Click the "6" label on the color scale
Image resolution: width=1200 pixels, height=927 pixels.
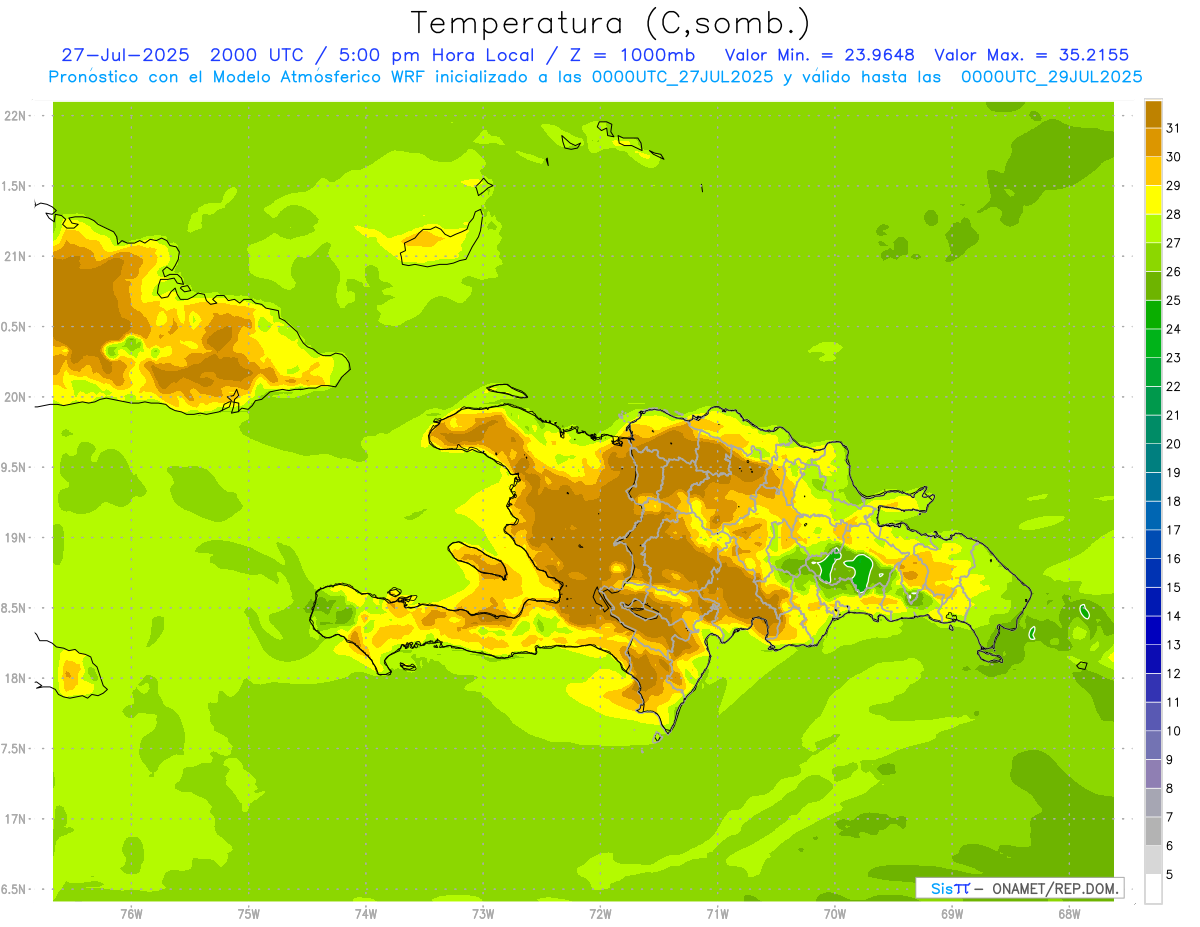1170,846
